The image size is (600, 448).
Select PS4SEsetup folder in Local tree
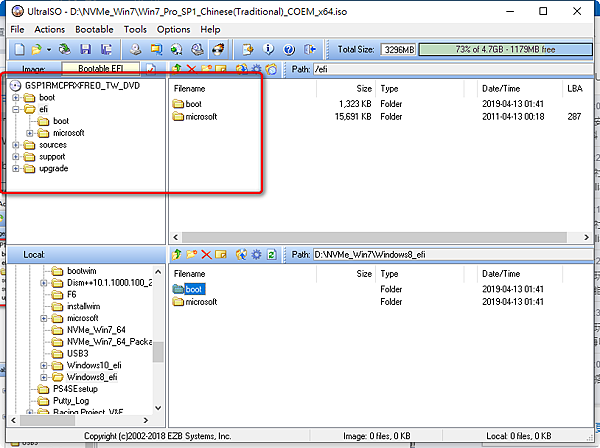(x=68, y=389)
